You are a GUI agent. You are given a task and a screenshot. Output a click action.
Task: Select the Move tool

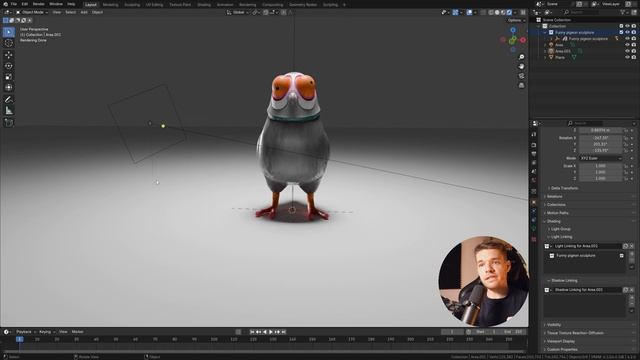[x=9, y=55]
